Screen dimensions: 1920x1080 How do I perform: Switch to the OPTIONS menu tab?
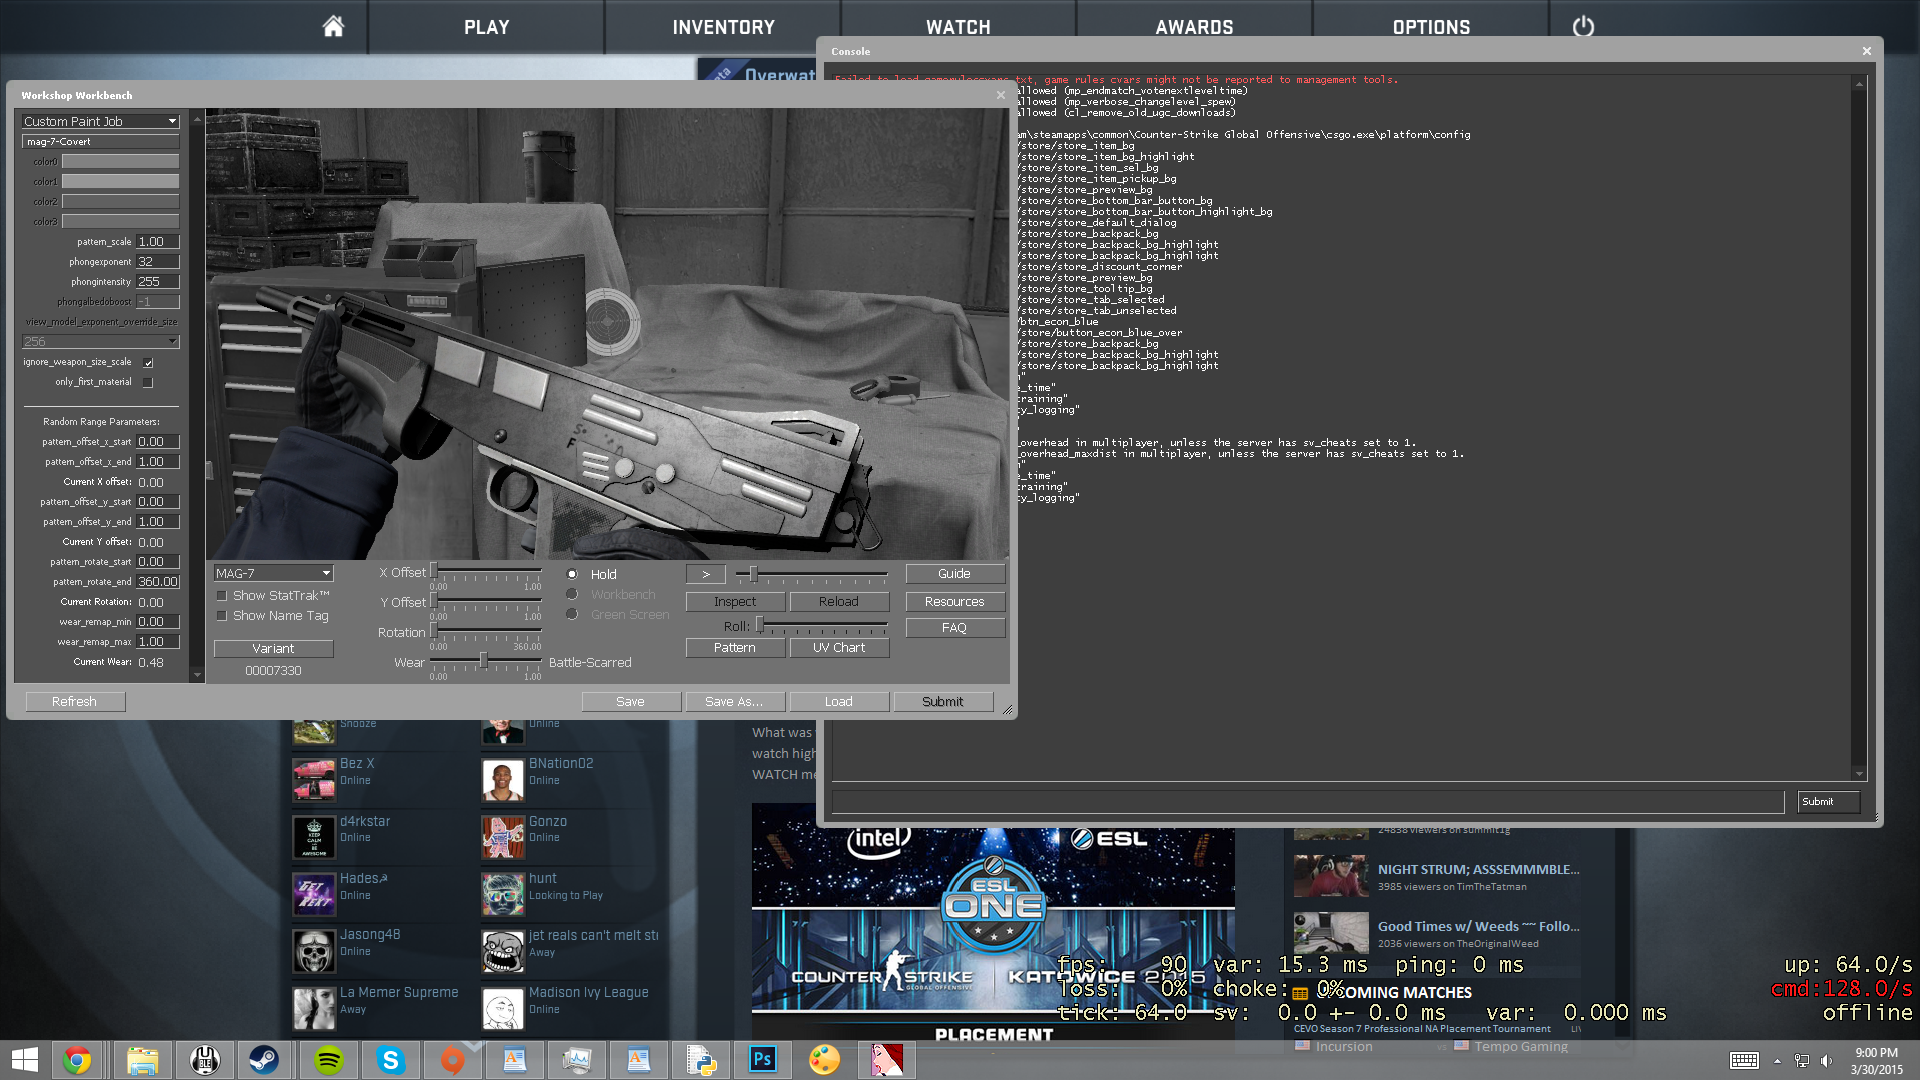pyautogui.click(x=1431, y=27)
